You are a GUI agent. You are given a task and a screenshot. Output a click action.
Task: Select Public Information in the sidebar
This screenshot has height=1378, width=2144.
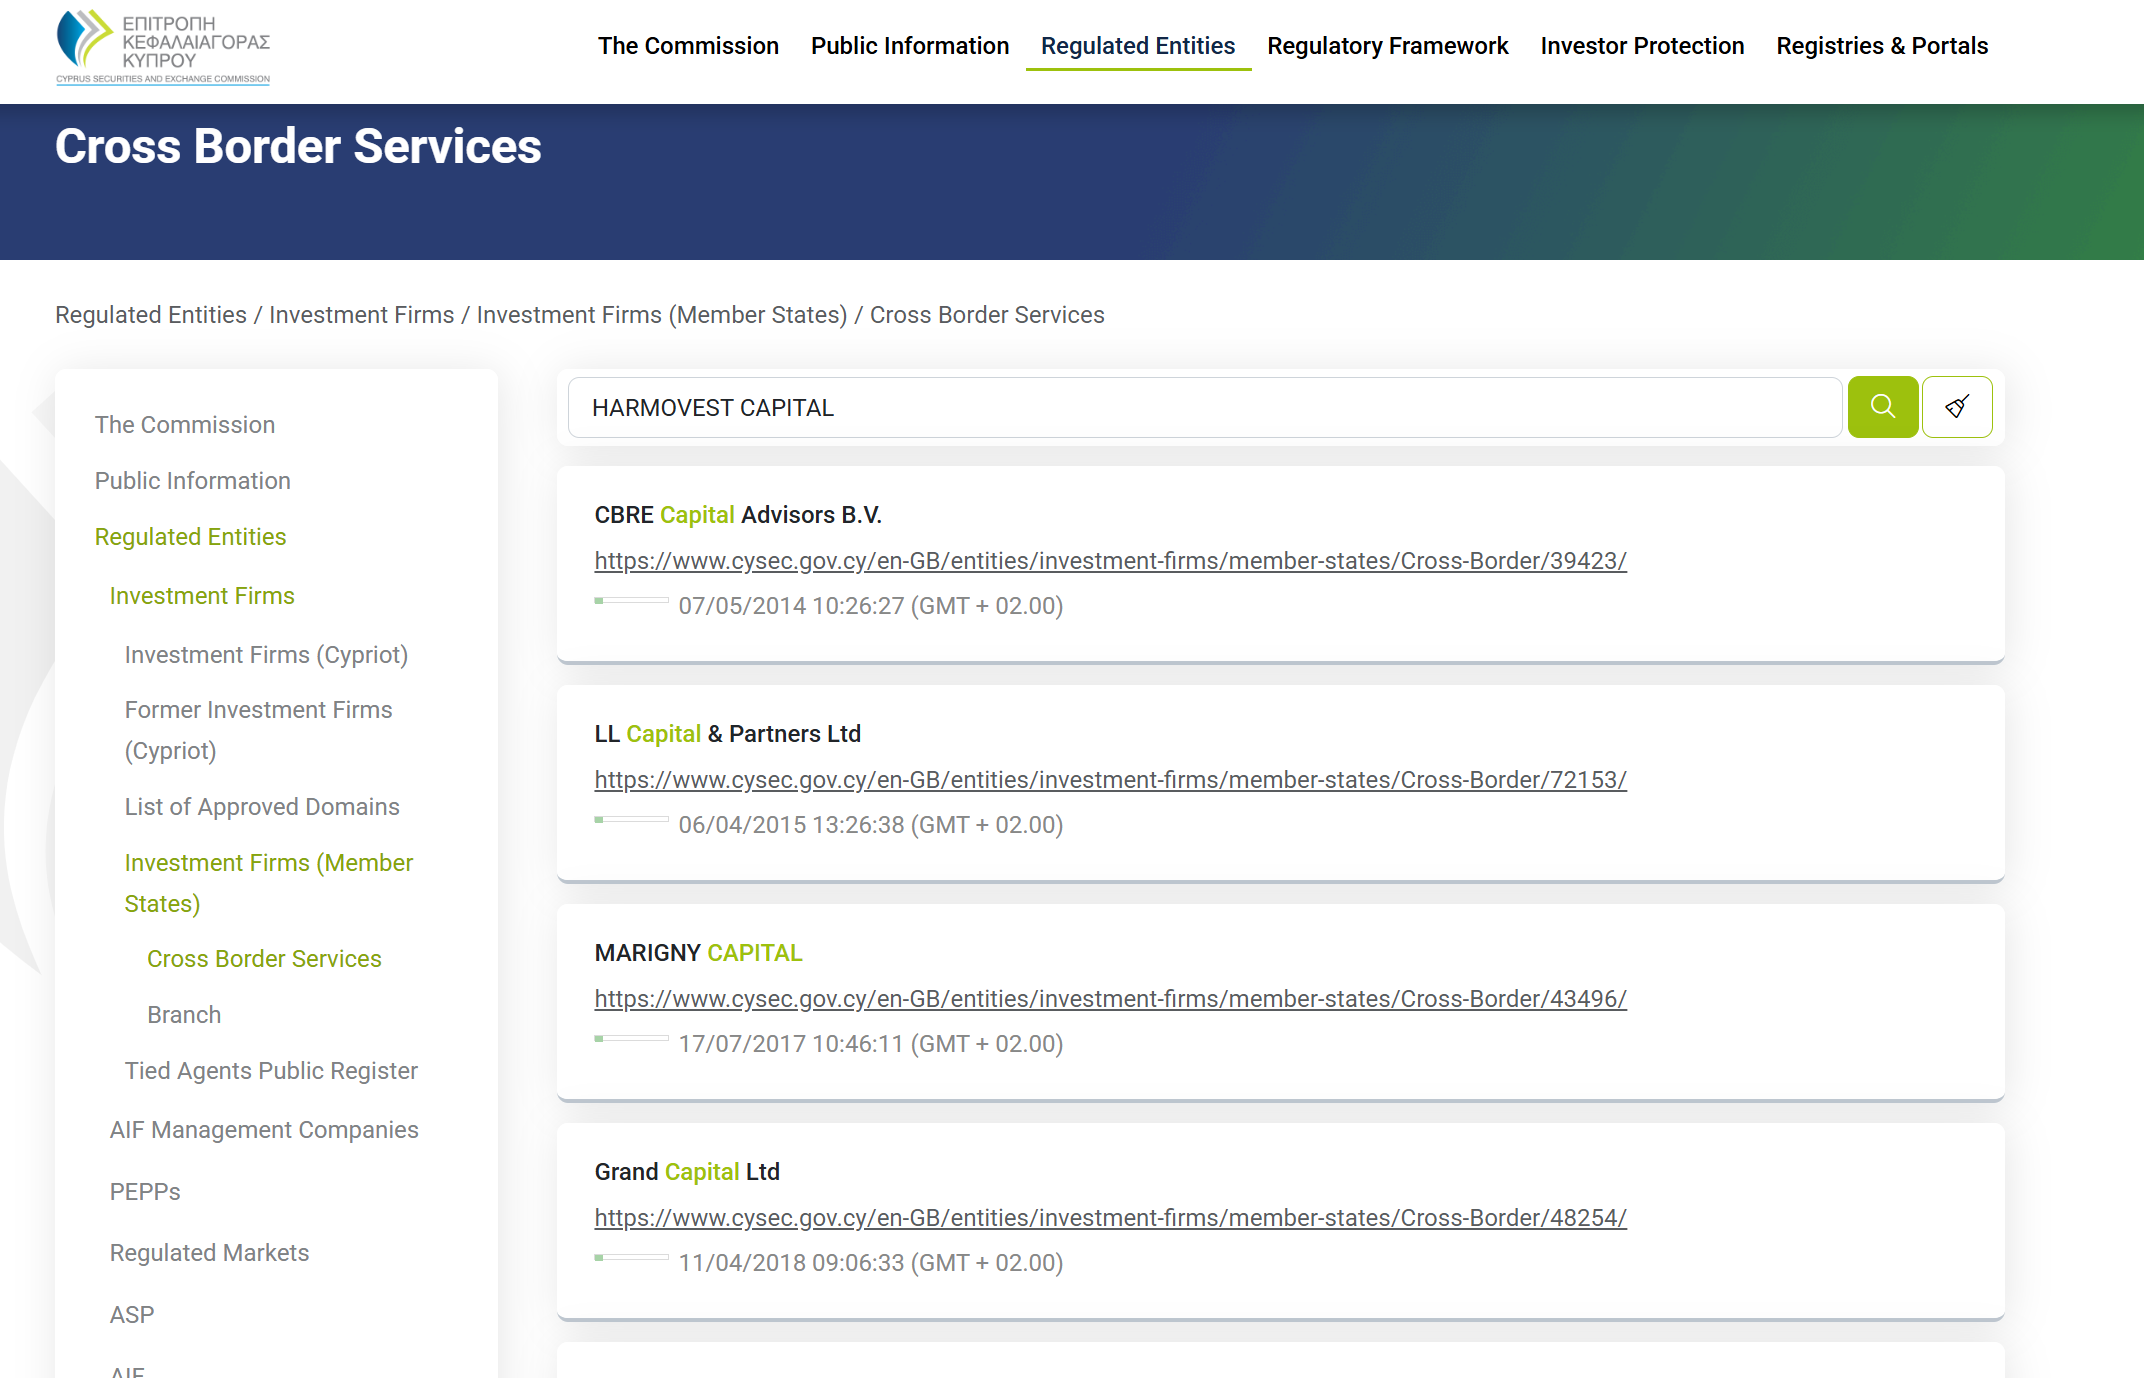[x=193, y=481]
